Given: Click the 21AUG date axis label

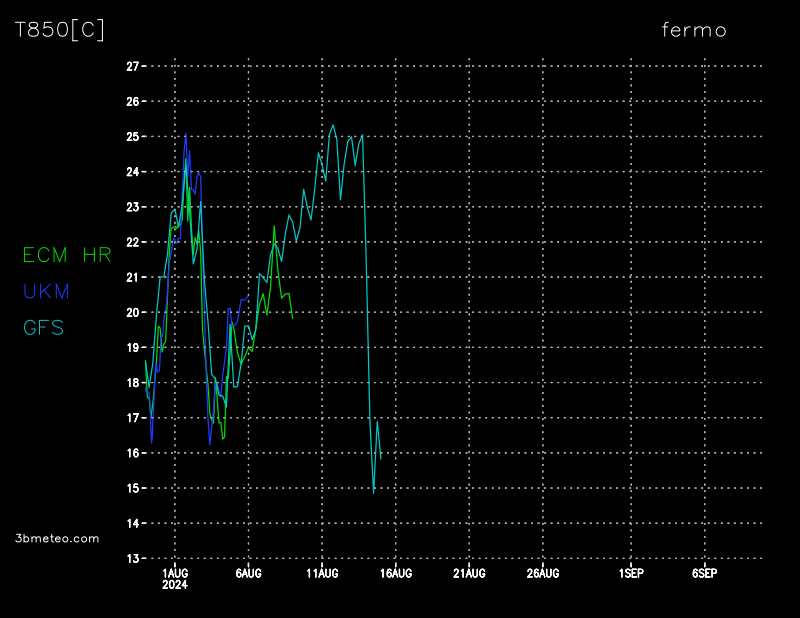Looking at the screenshot, I should 468,573.
